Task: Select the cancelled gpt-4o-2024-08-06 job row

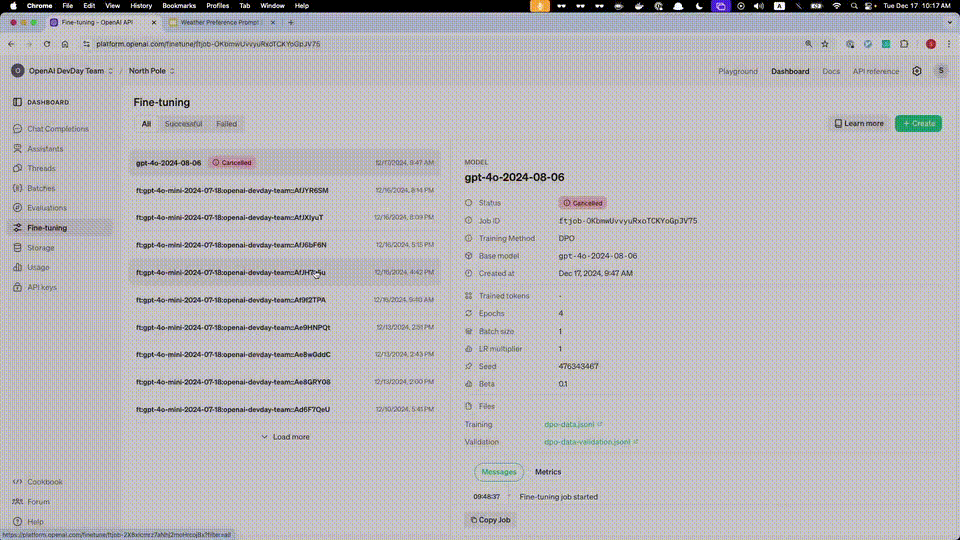Action: coord(284,162)
